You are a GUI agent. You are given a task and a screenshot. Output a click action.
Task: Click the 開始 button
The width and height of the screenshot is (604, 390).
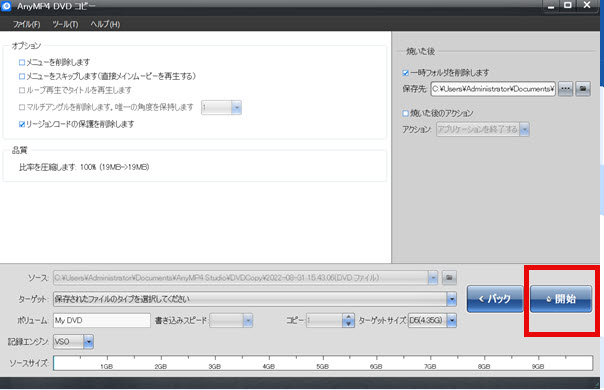(561, 299)
